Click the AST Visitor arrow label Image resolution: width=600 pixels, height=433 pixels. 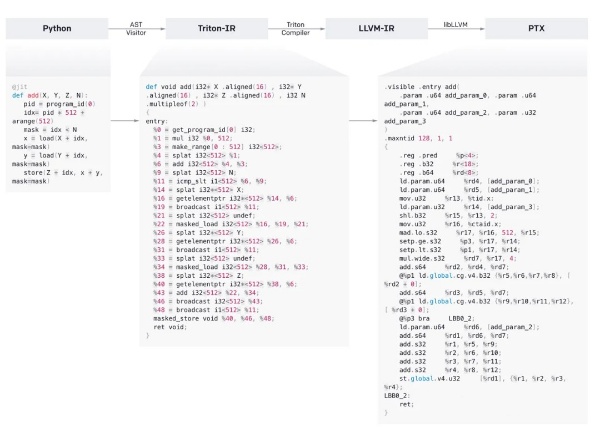[136, 29]
